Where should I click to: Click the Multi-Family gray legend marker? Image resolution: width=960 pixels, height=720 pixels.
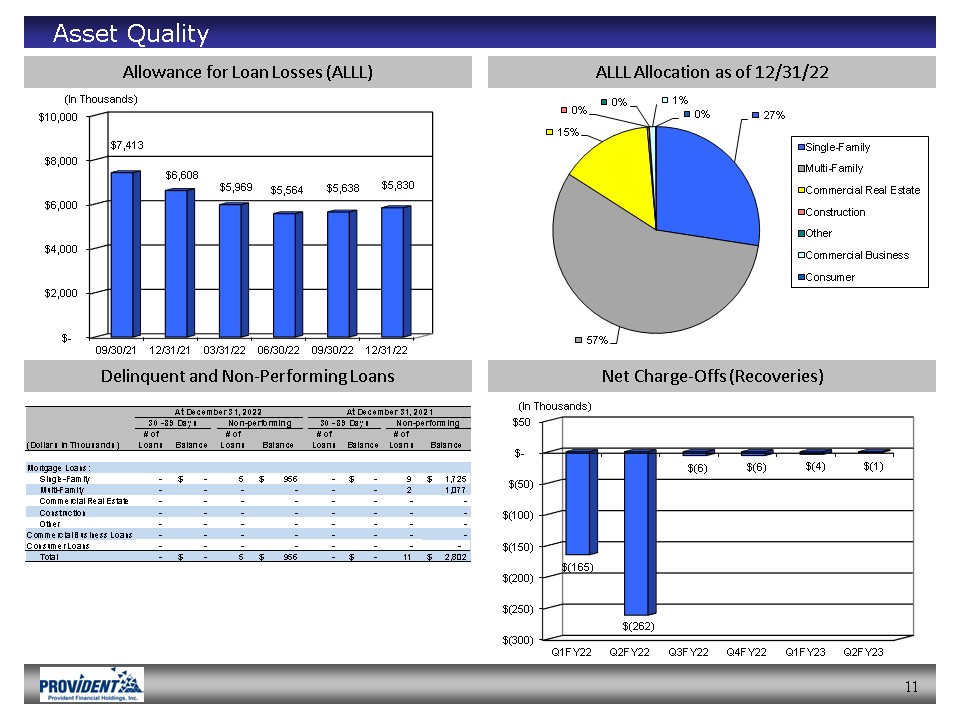800,169
